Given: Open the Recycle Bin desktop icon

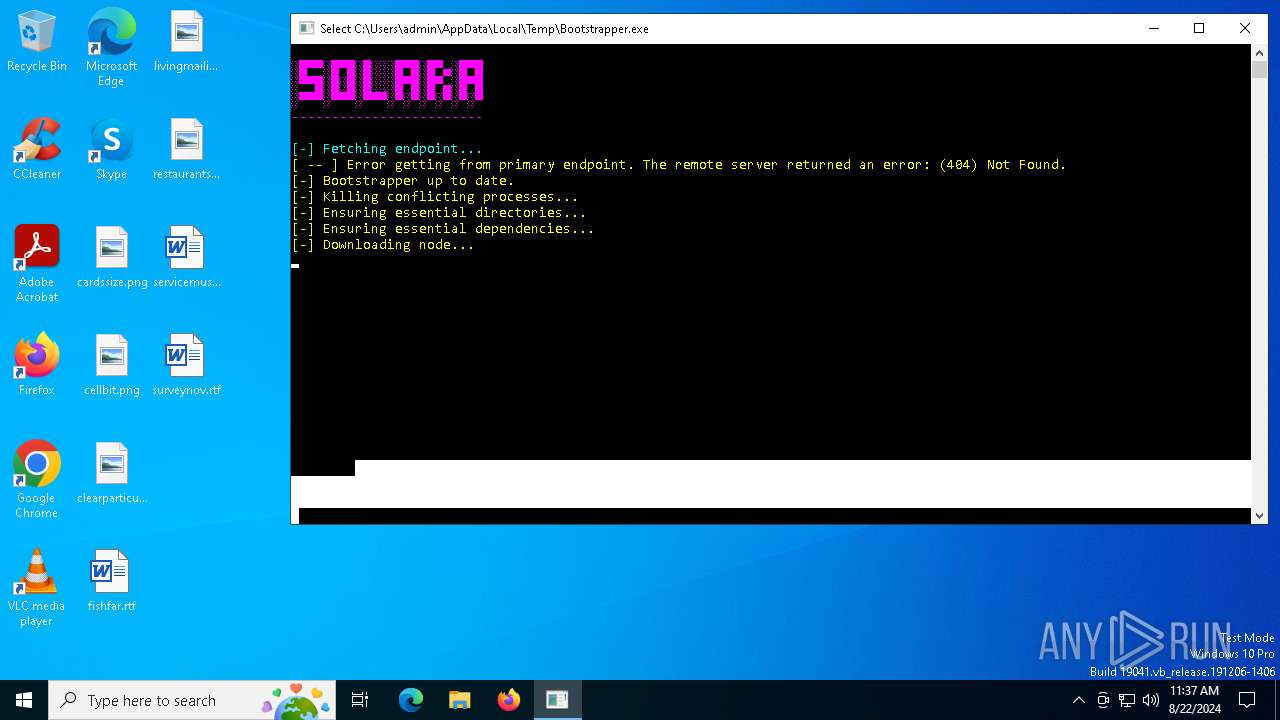Looking at the screenshot, I should click(37, 41).
